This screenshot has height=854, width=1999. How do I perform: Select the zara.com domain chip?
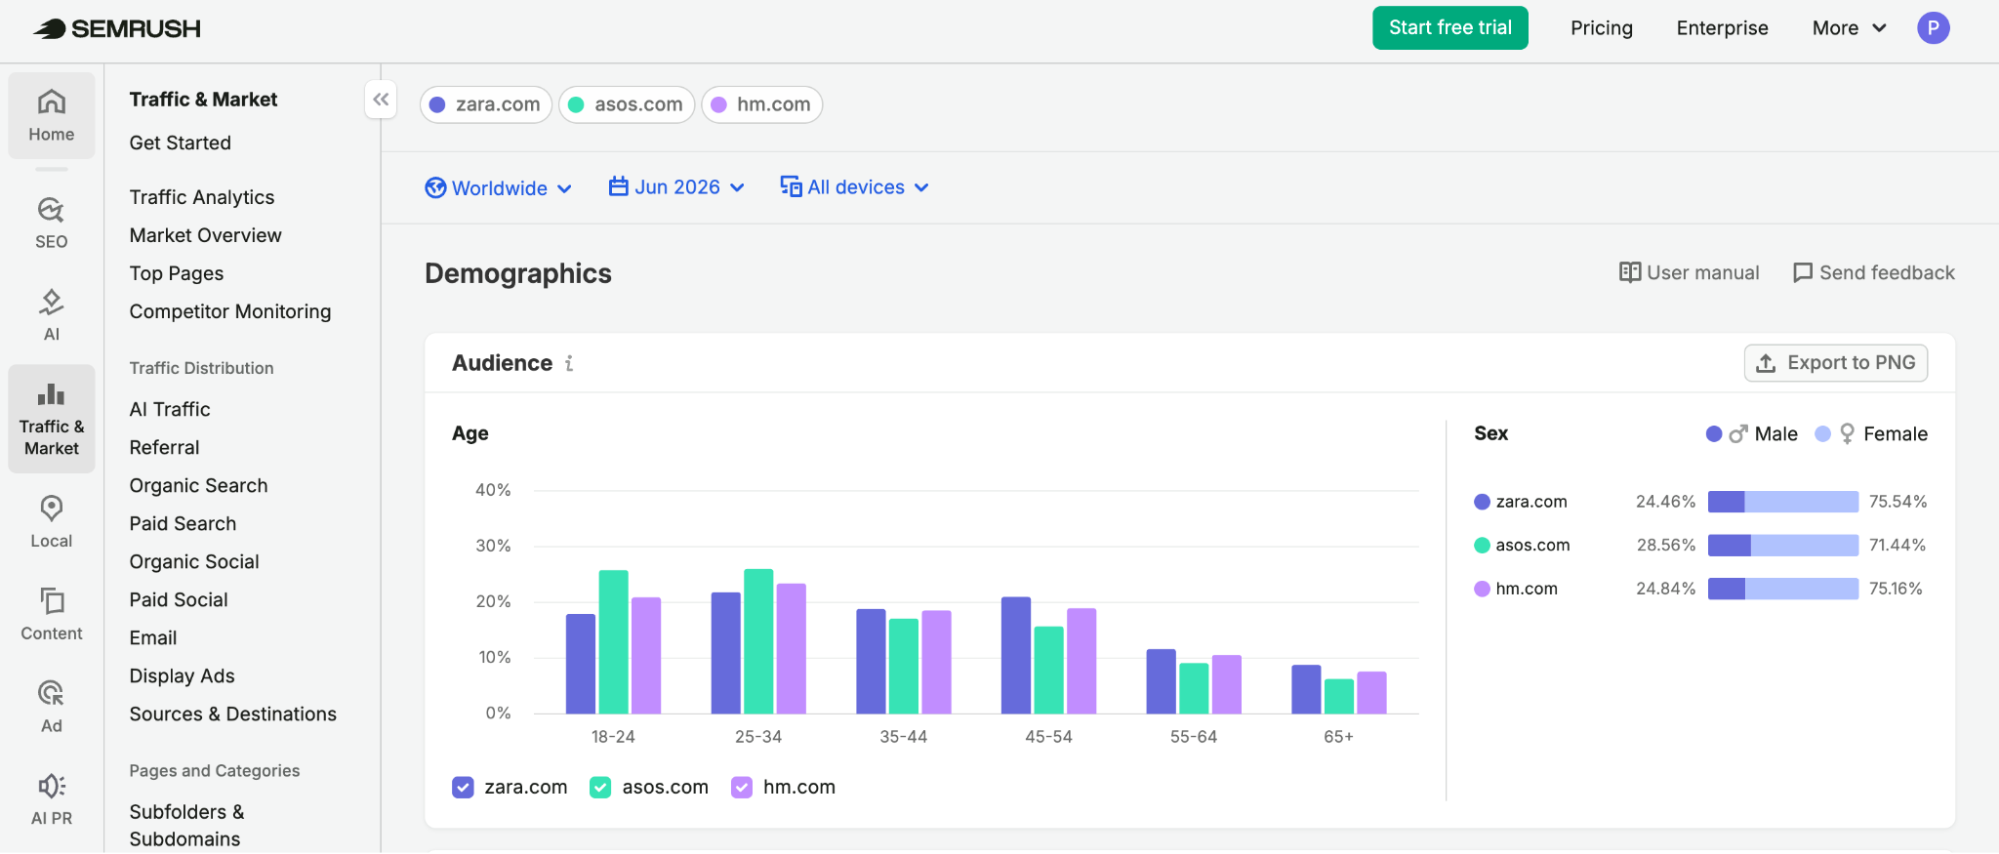[486, 104]
